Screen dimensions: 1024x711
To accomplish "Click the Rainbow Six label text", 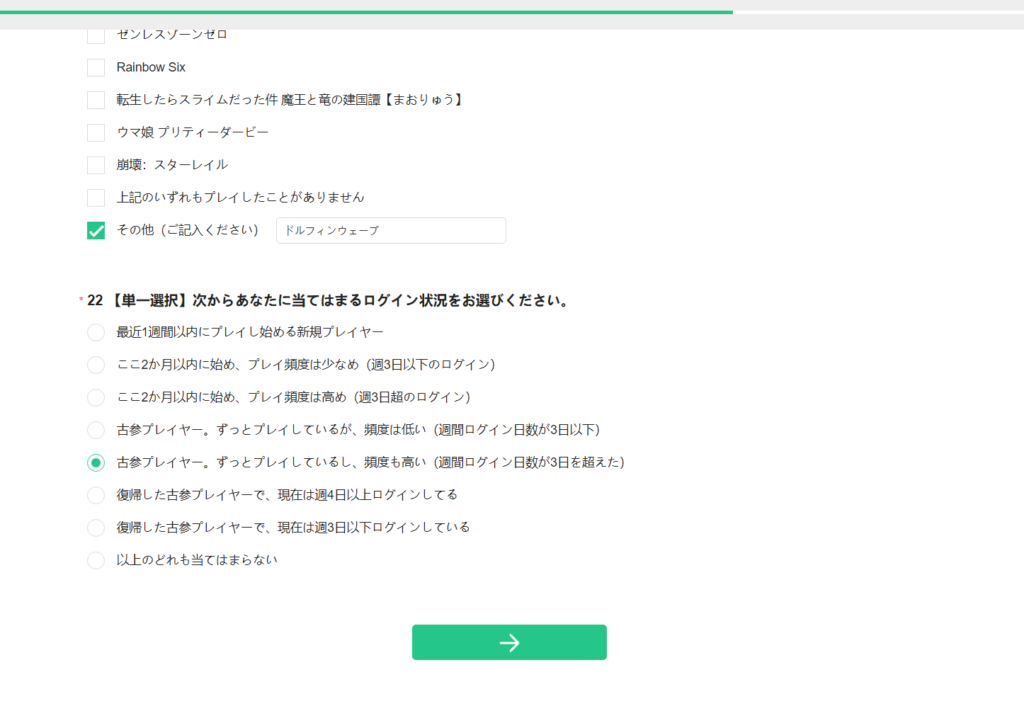I will [151, 68].
